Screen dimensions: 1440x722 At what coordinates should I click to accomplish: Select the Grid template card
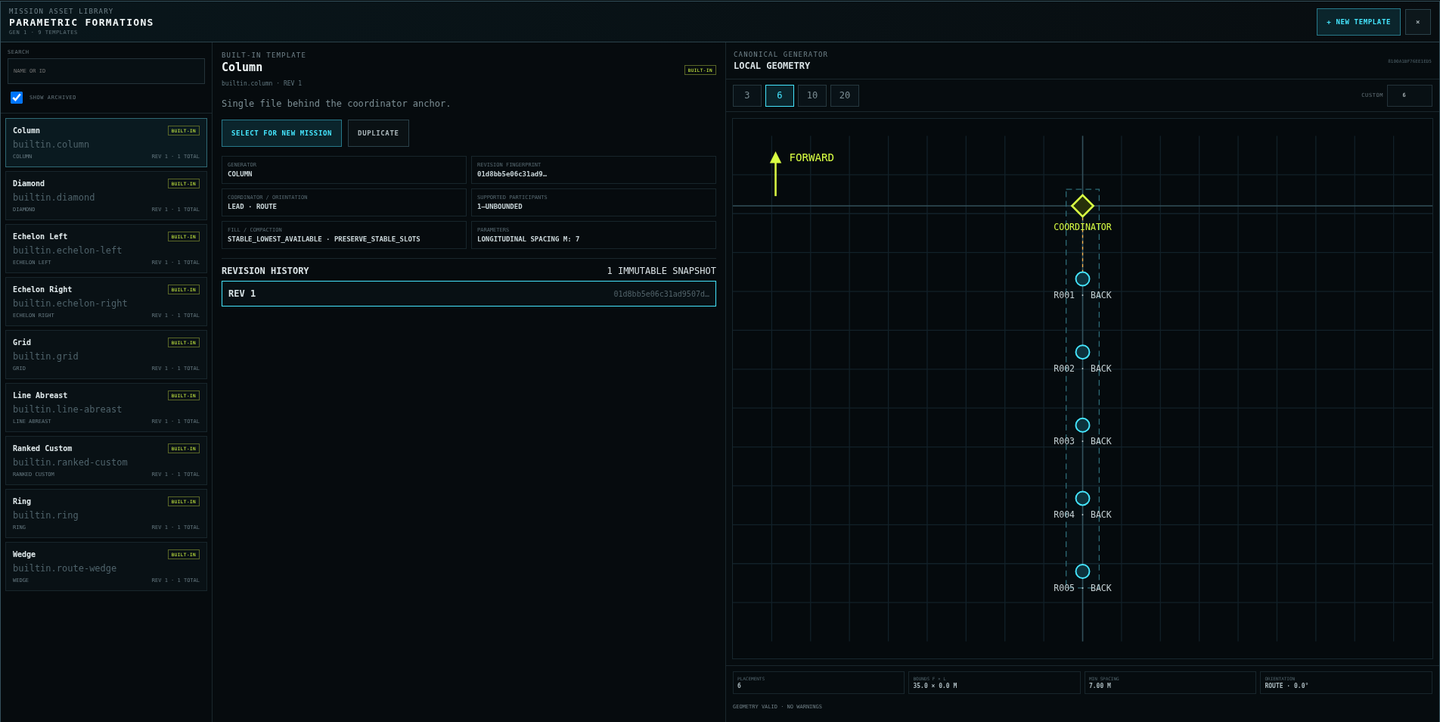[x=106, y=354]
